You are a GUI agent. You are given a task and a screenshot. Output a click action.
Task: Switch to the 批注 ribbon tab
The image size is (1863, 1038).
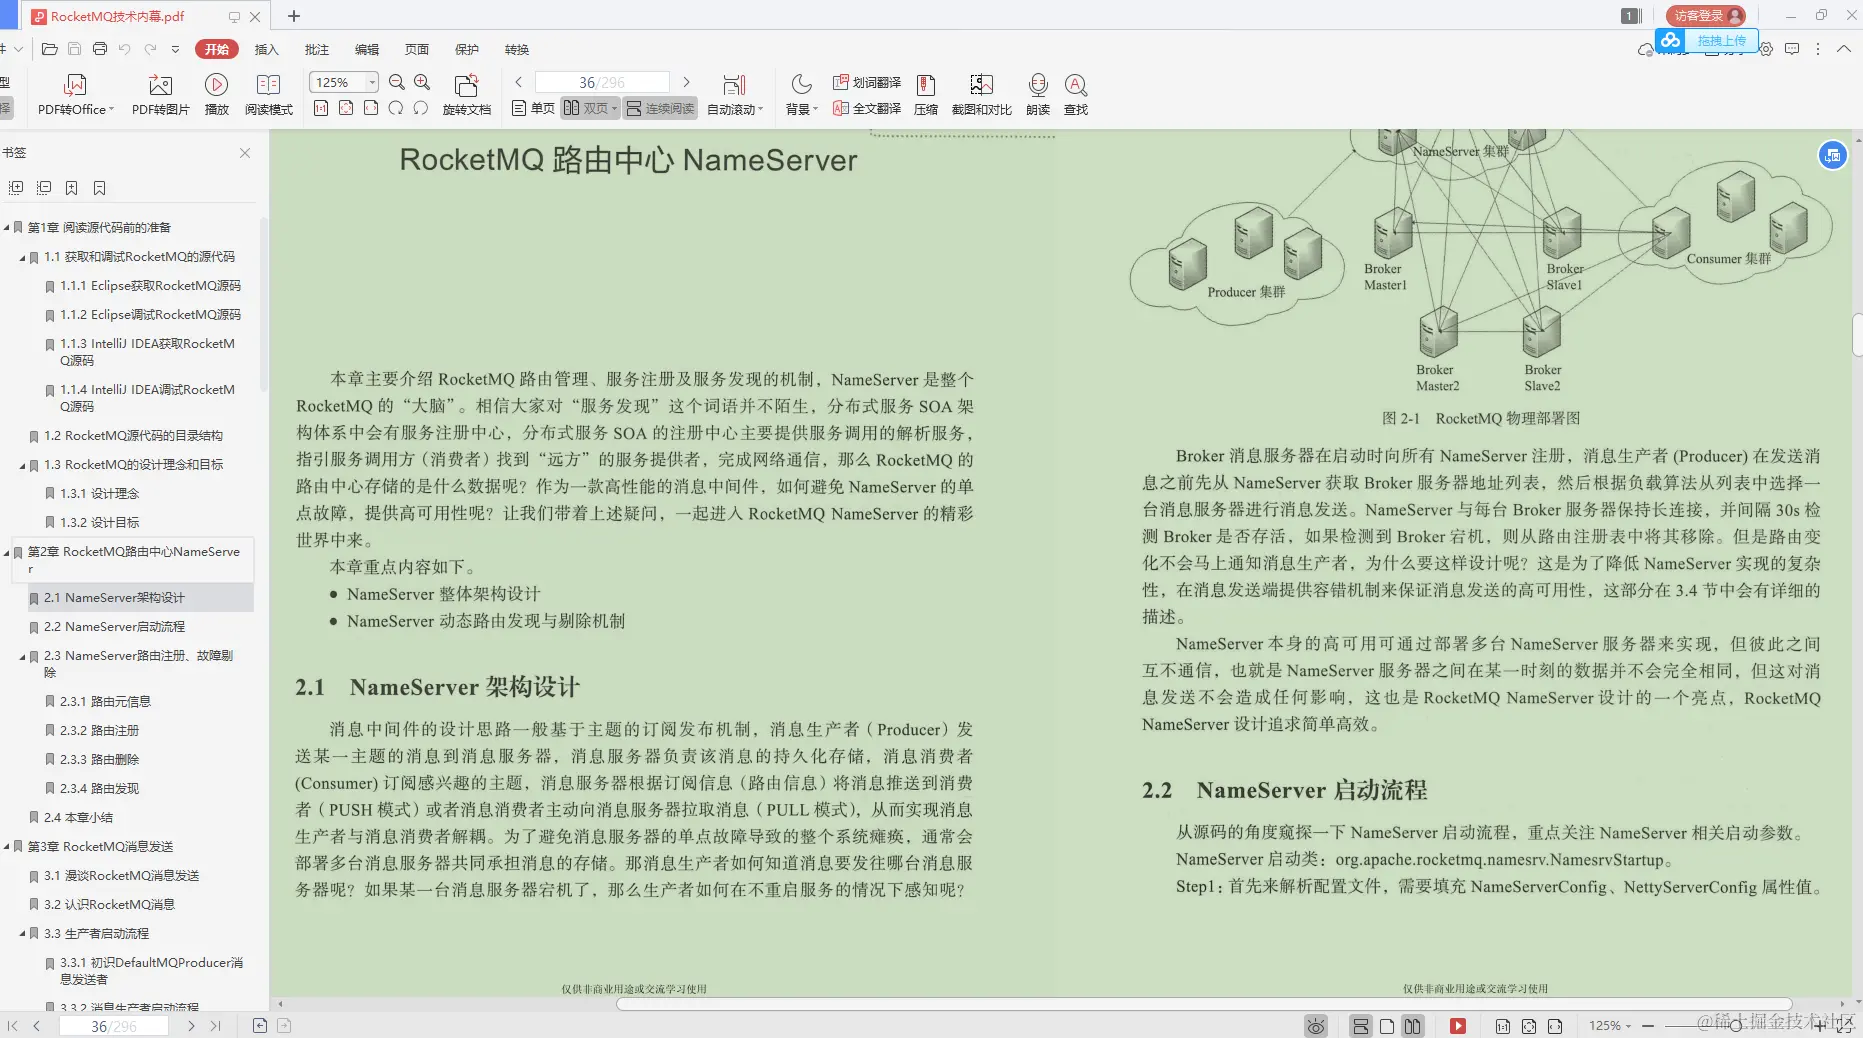coord(316,49)
